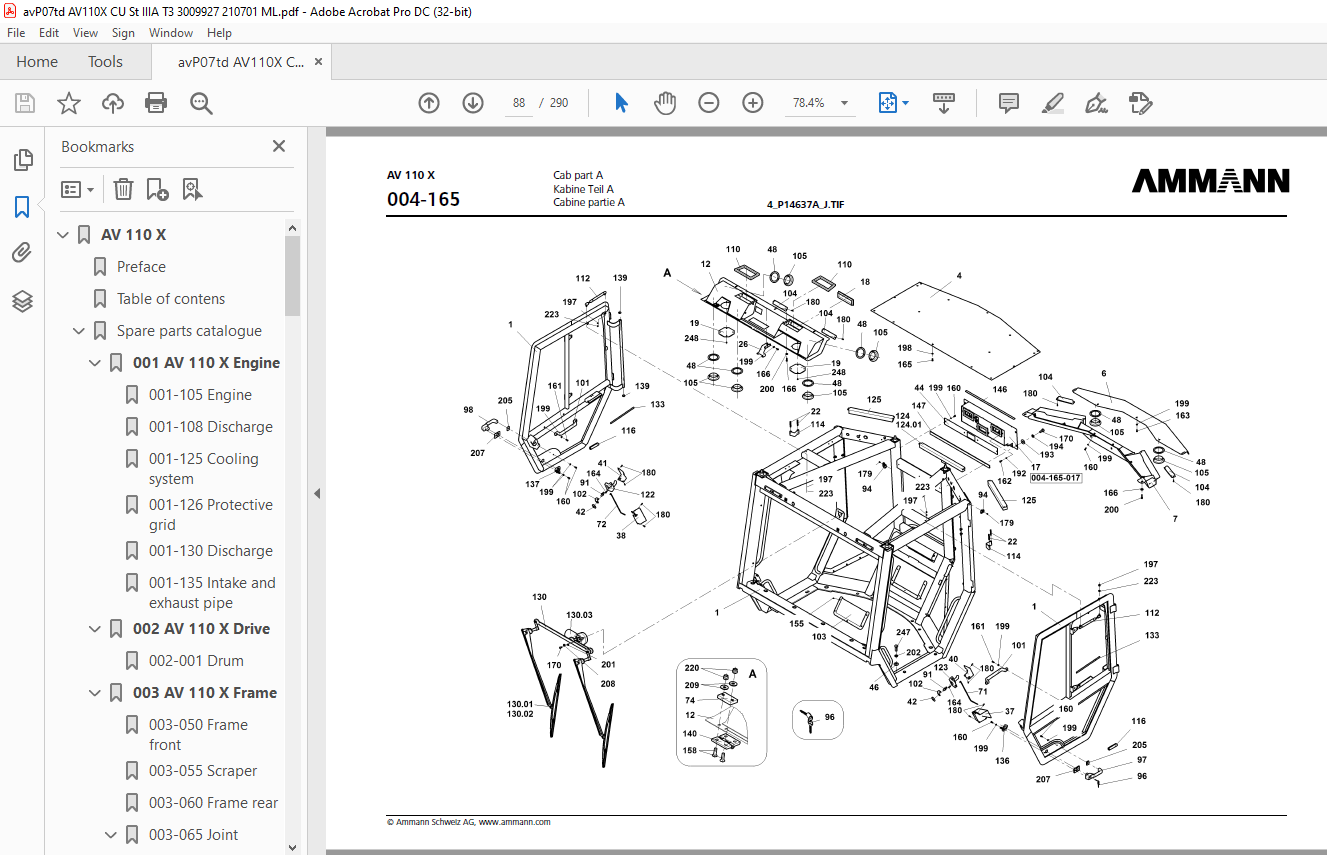Screen dimensions: 1327x855
Task: Click the bookmarks panel scrollbar down arrow
Action: [292, 847]
